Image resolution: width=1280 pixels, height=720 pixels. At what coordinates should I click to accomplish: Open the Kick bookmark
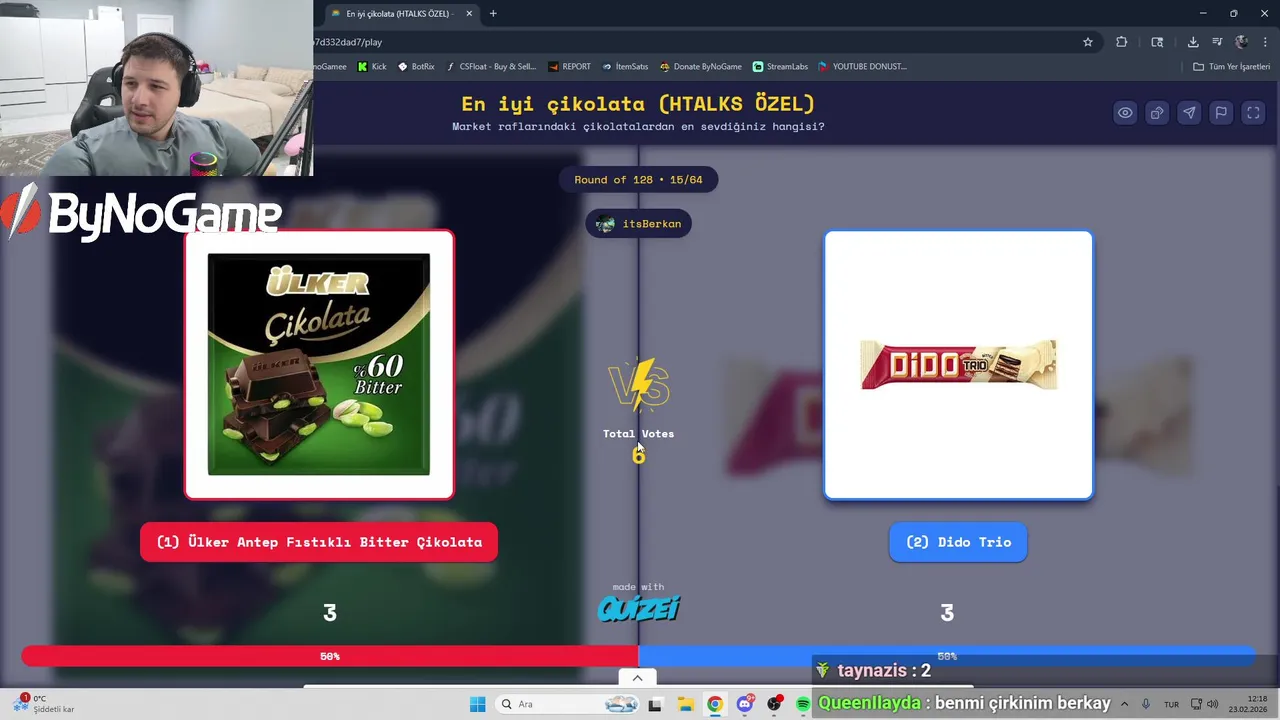(x=372, y=66)
